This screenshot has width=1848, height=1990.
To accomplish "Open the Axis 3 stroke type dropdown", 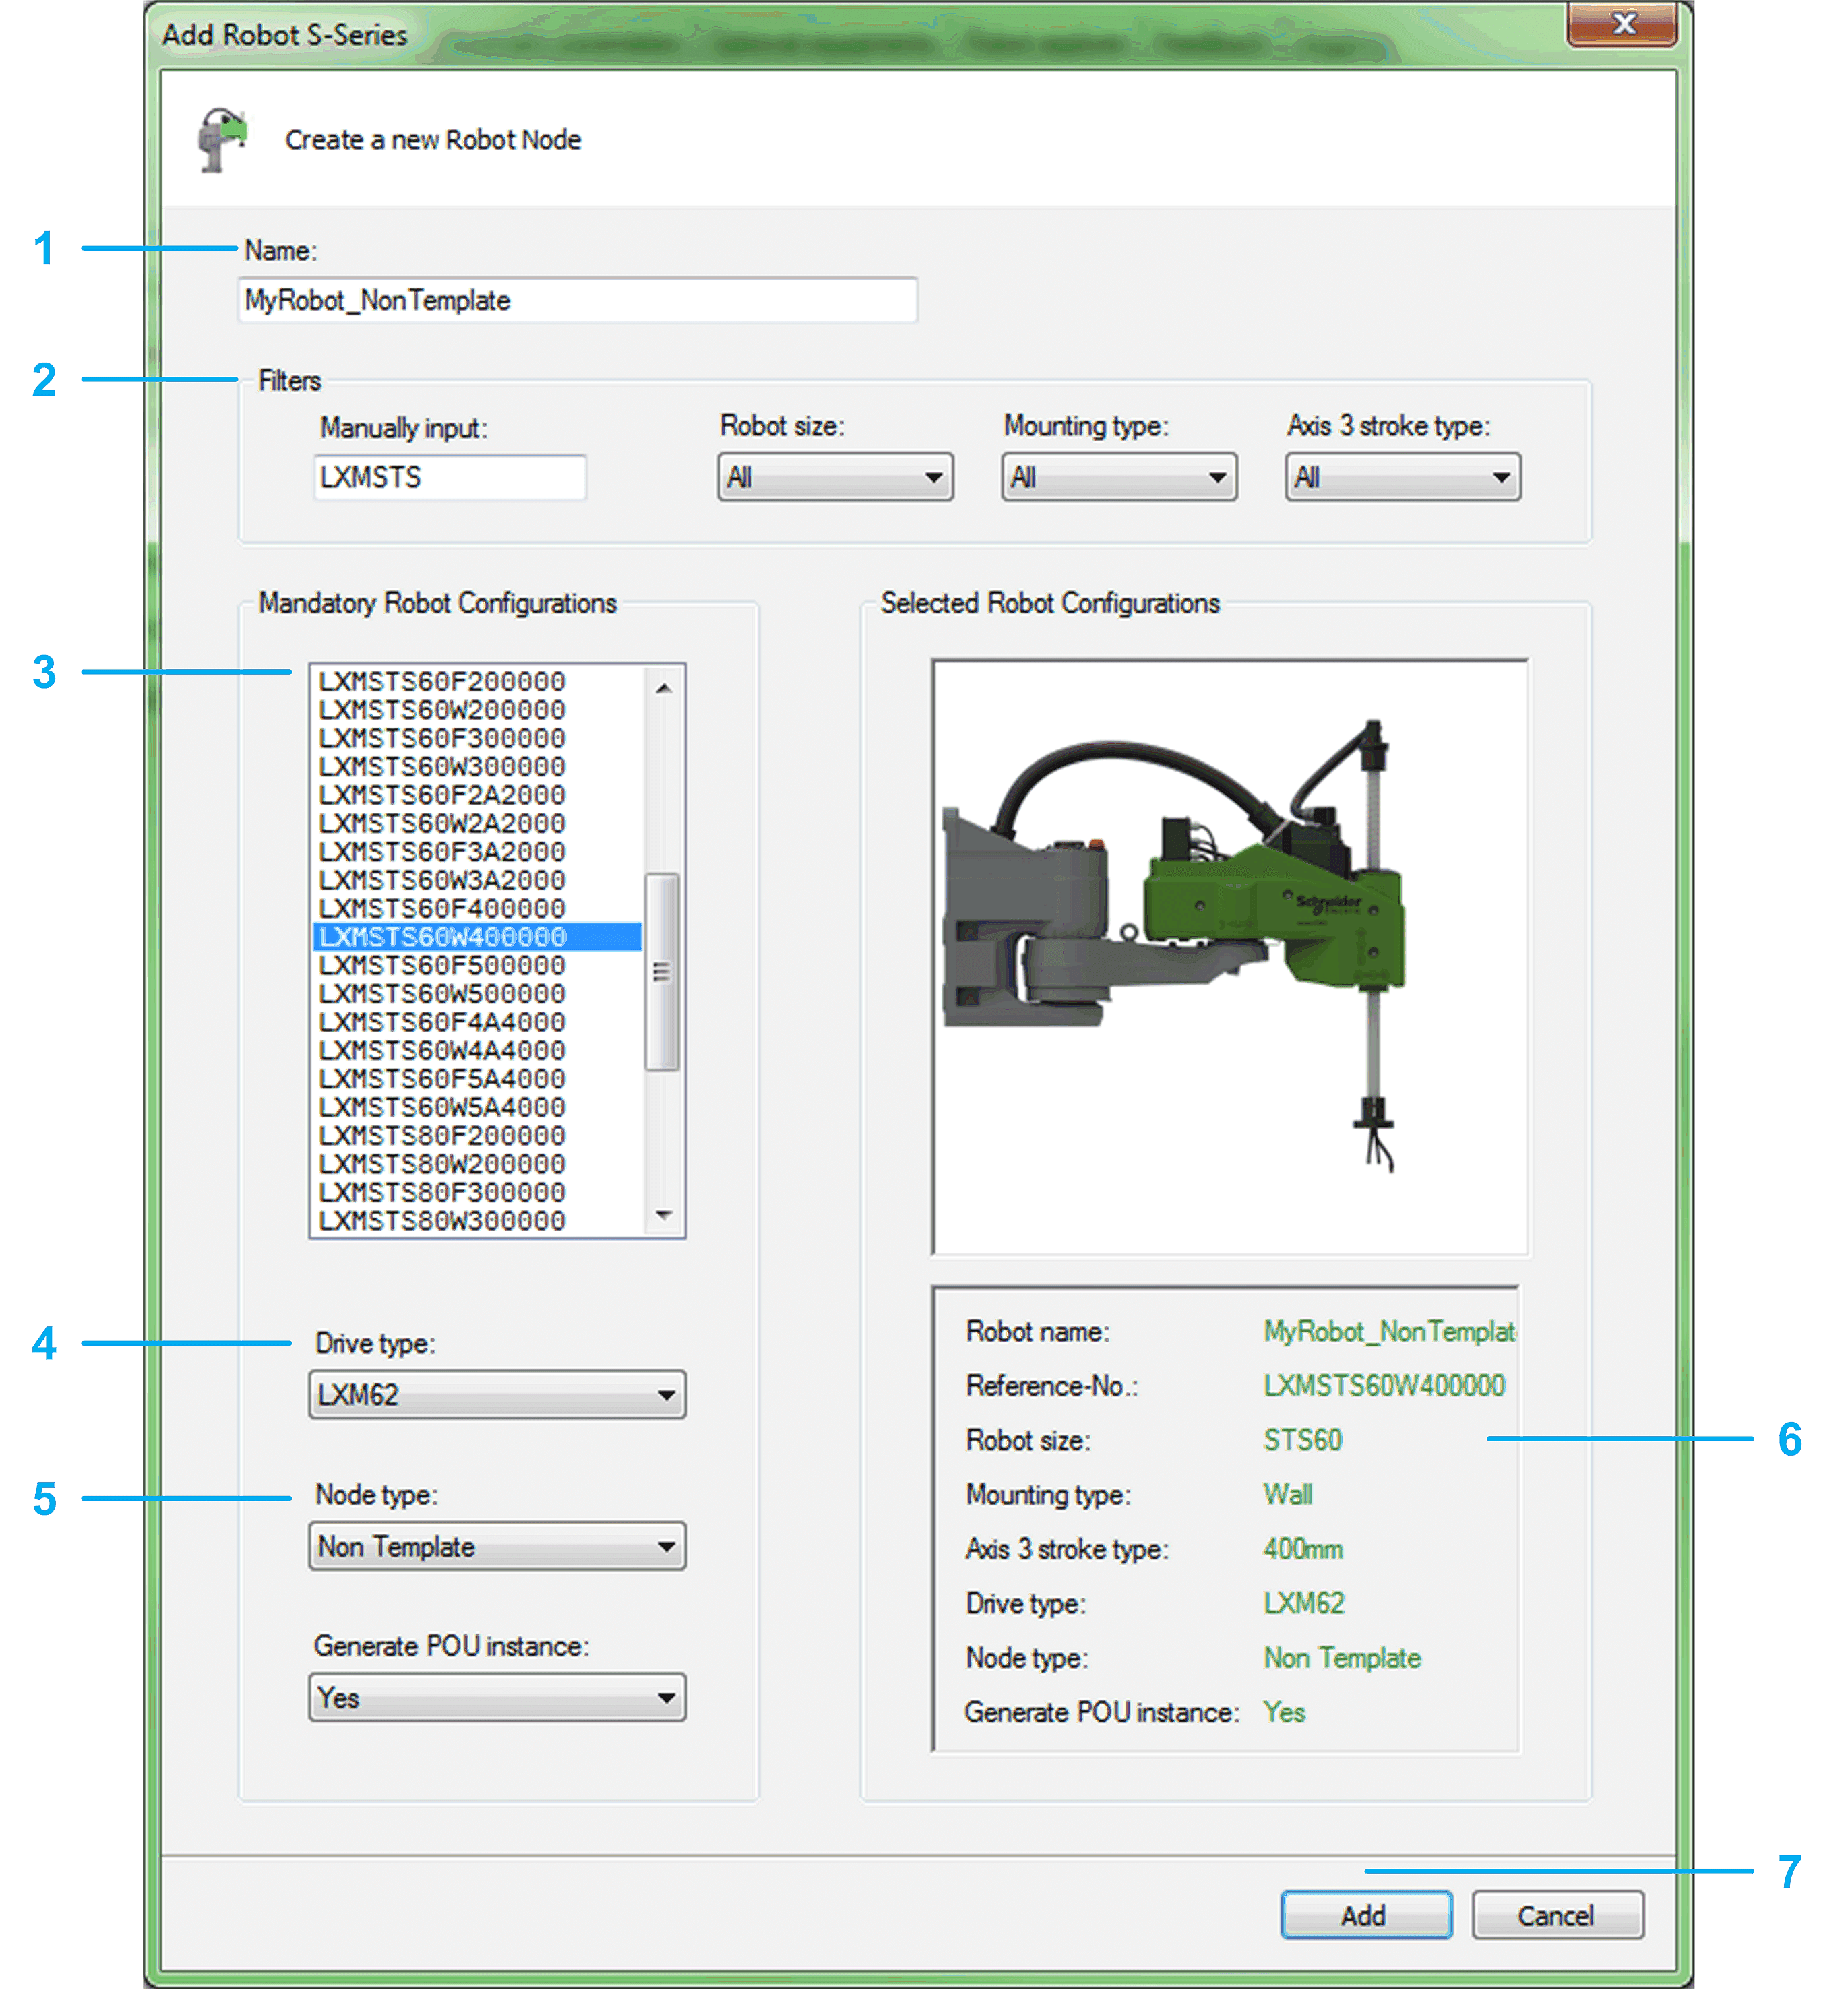I will pyautogui.click(x=1402, y=477).
